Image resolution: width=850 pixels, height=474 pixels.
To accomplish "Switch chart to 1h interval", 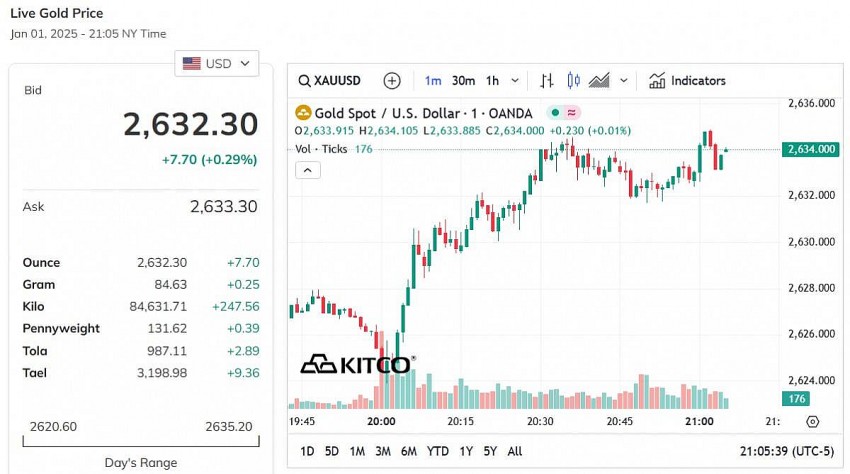I will point(492,81).
